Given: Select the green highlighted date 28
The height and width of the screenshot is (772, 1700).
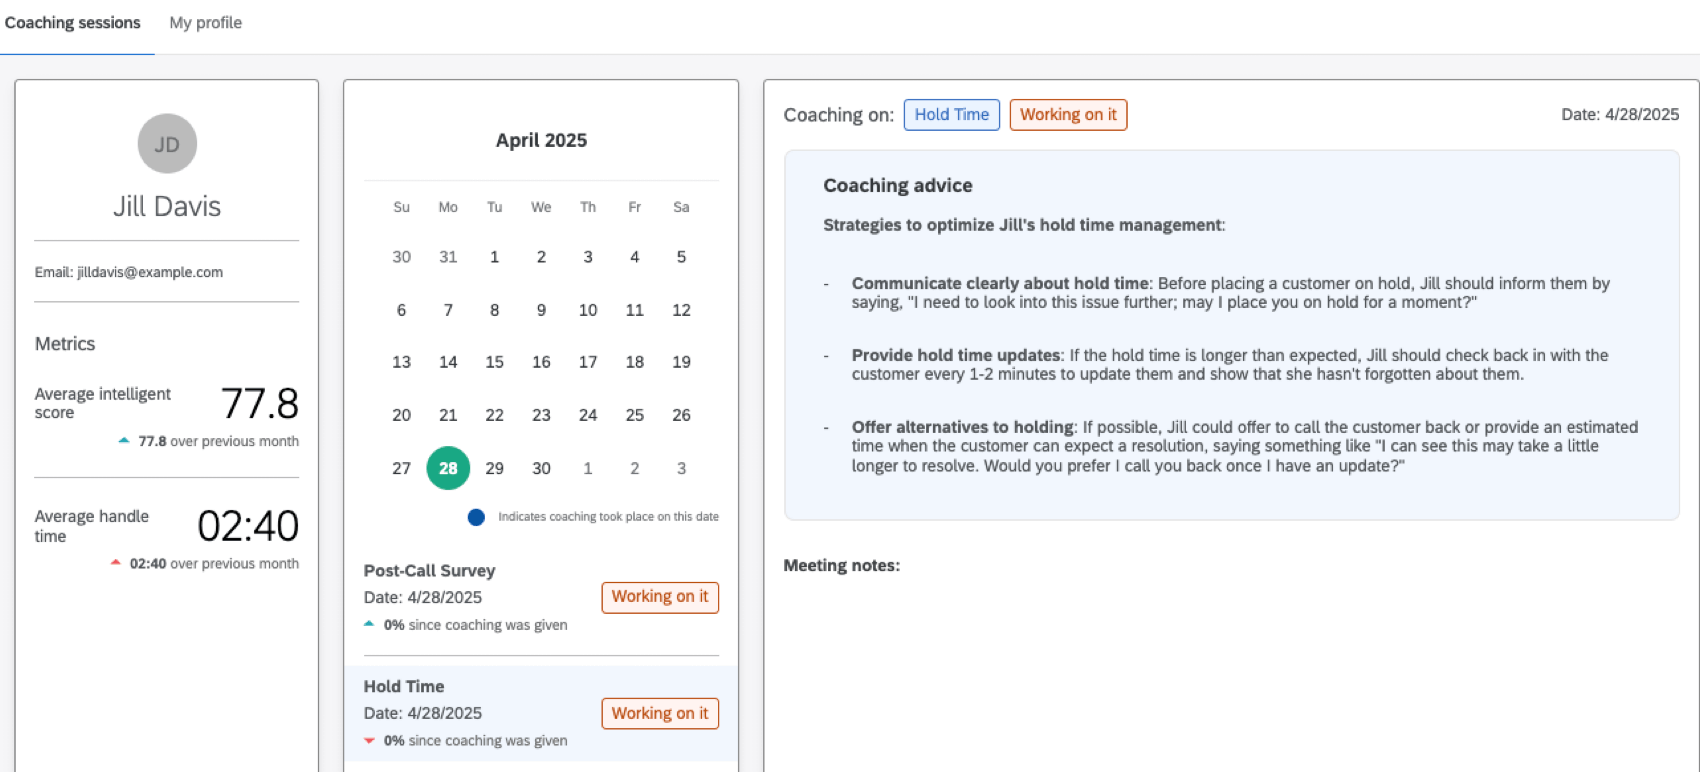Looking at the screenshot, I should pyautogui.click(x=447, y=467).
